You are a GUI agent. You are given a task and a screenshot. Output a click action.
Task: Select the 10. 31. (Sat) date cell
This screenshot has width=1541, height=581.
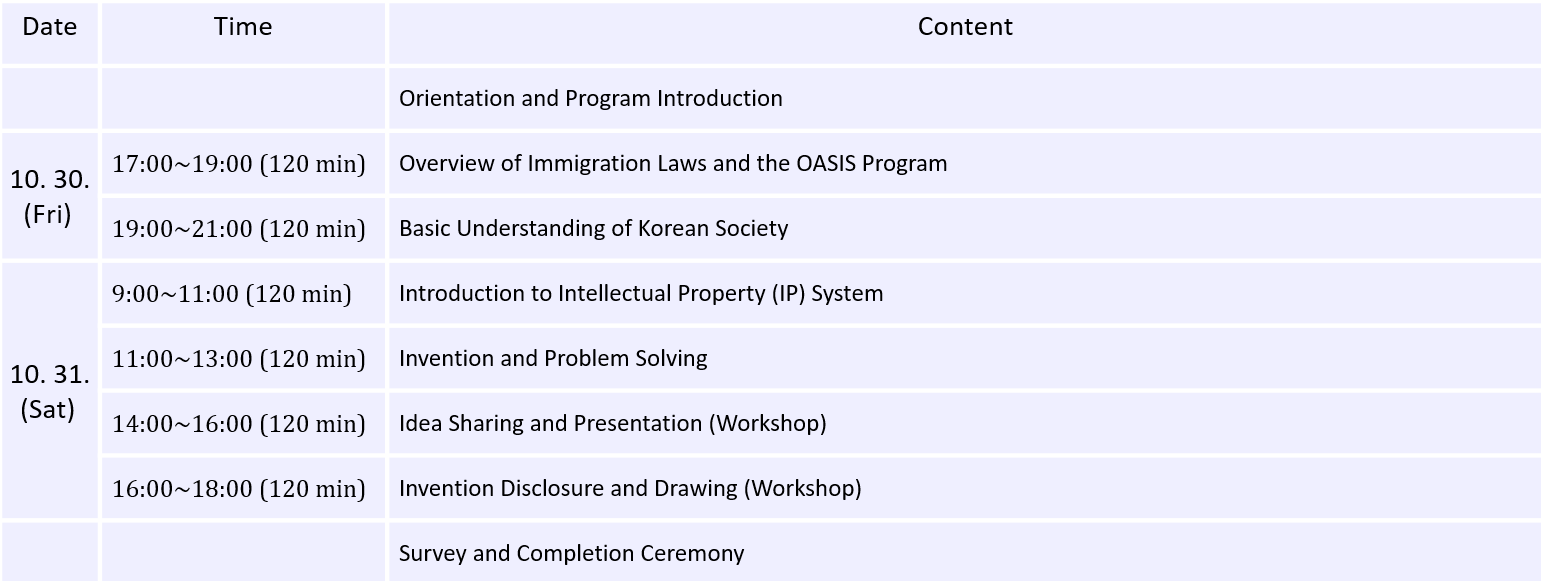coord(50,391)
